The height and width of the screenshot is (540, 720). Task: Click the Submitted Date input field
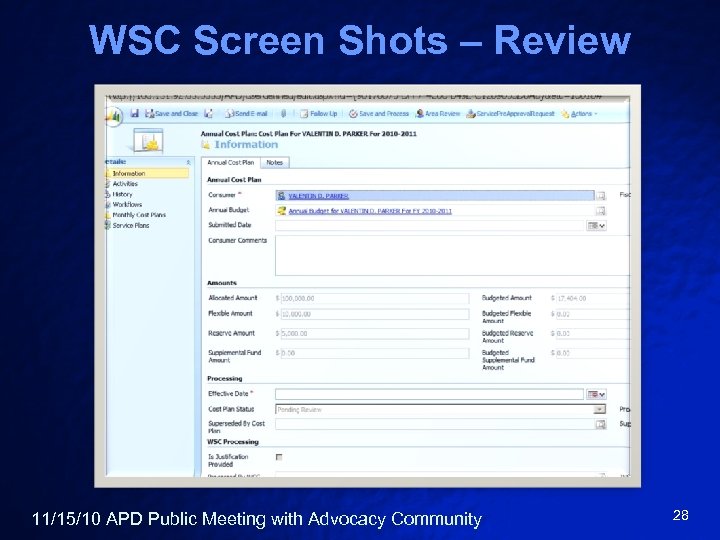coord(430,225)
